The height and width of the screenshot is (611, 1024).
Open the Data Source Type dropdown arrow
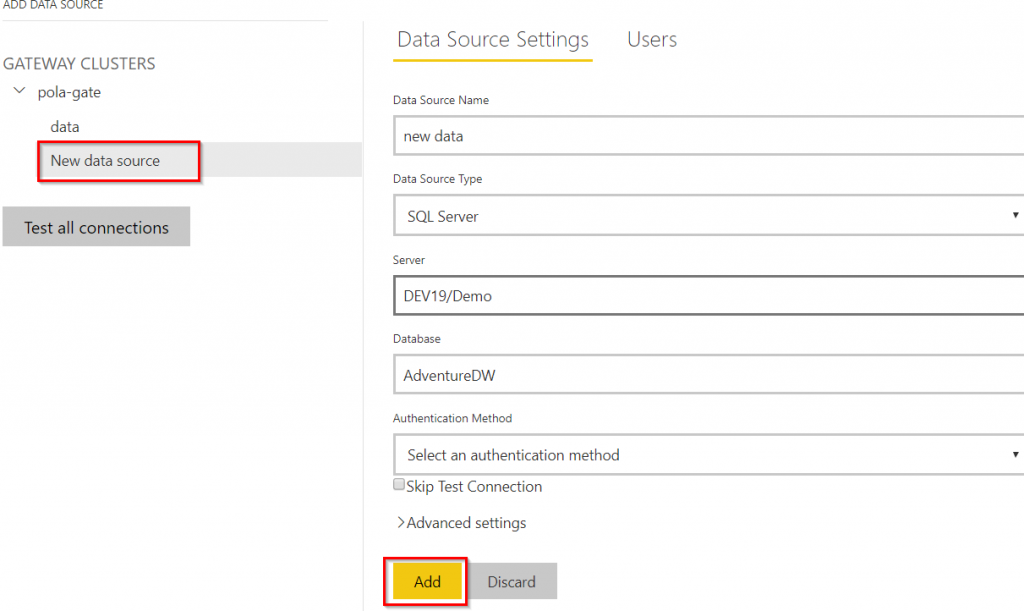coord(1016,215)
